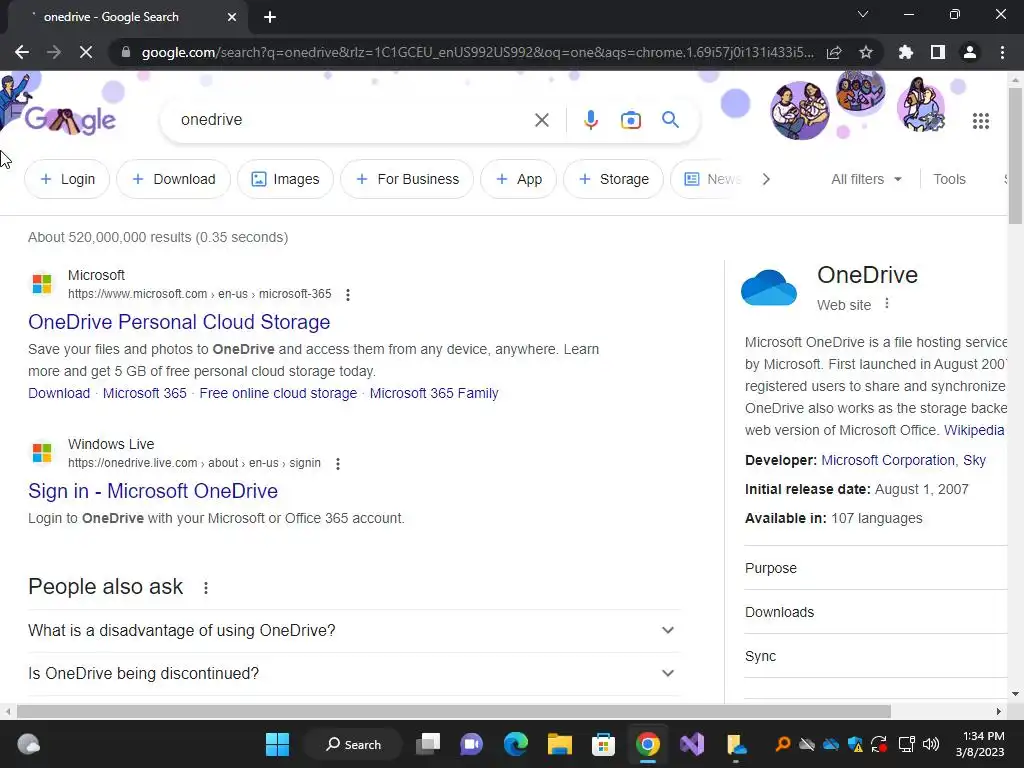Open Chrome three-dot menu

[1002, 52]
